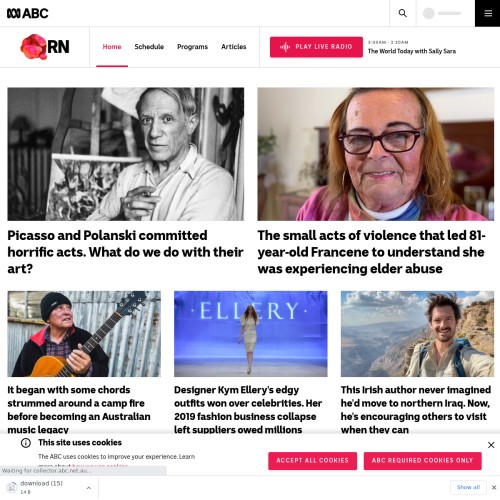Dismiss the cookie banner with X

[491, 445]
